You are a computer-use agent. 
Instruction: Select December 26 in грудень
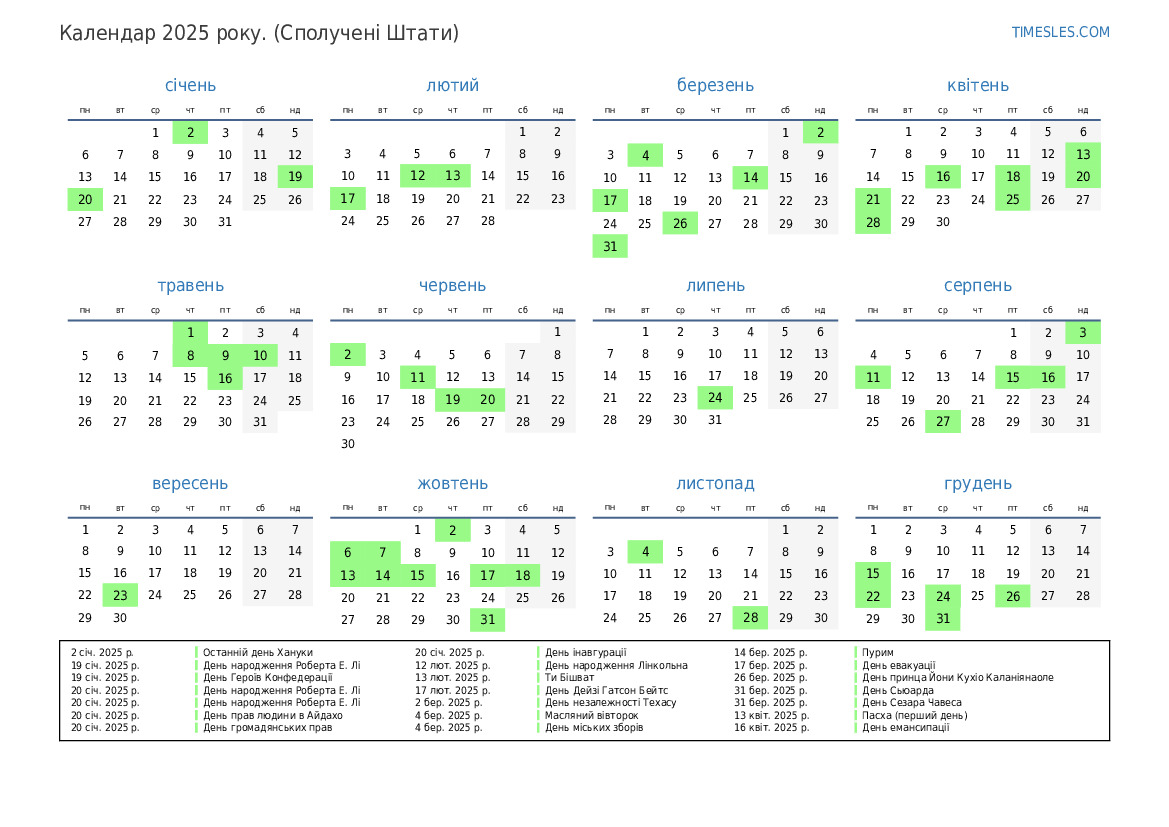pos(1013,597)
